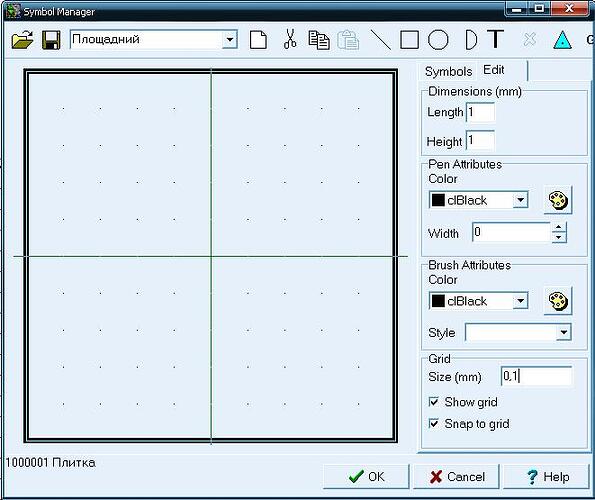Create a new blank symbol page
Screen dimensions: 595x500
pyautogui.click(x=258, y=39)
